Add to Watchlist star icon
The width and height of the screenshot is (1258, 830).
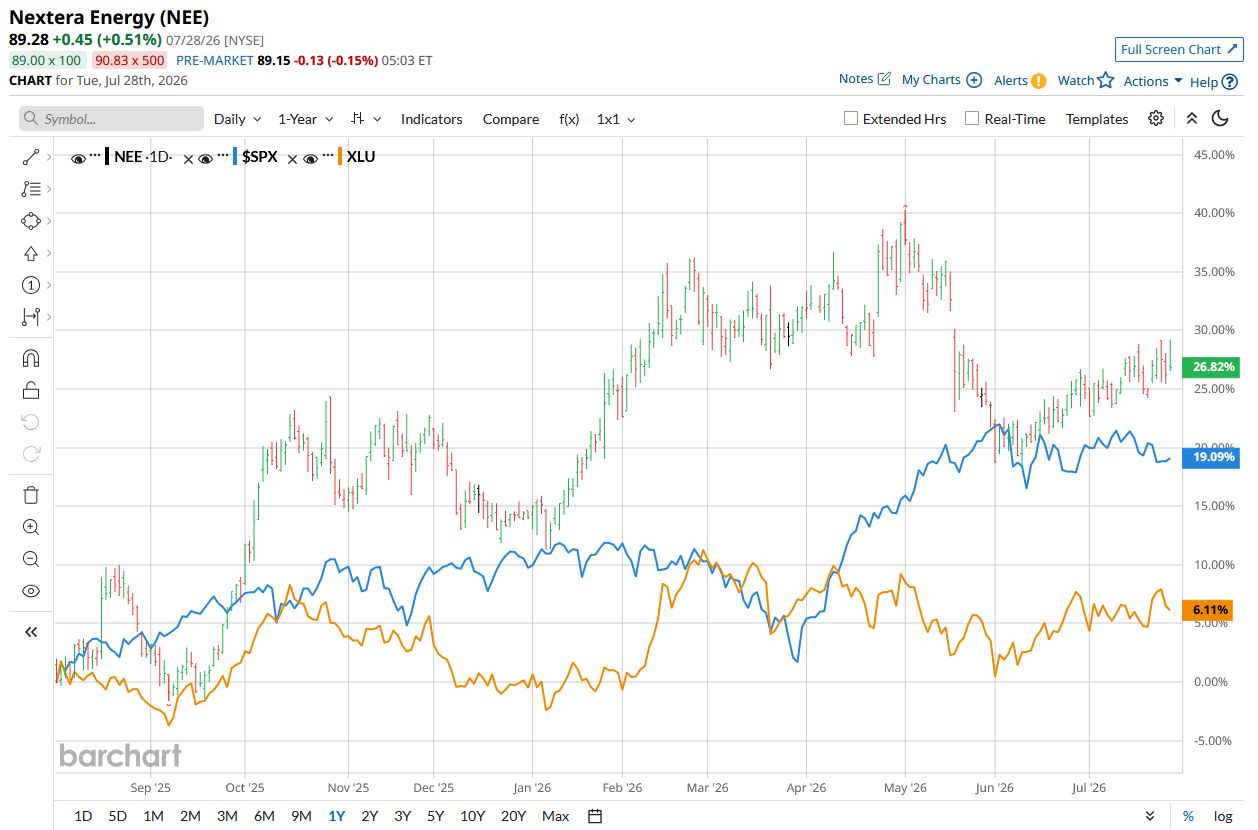pyautogui.click(x=1105, y=80)
